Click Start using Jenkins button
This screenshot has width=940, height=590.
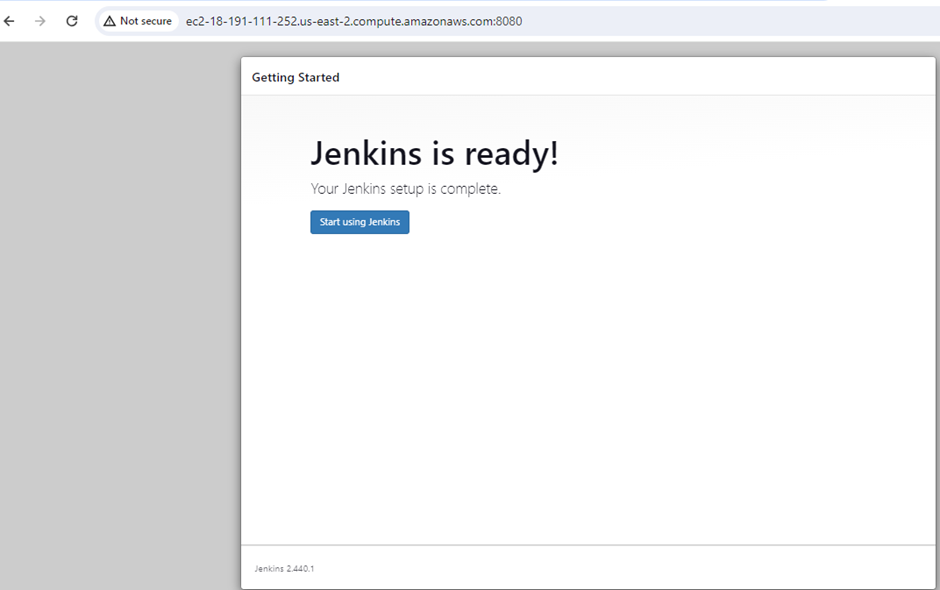pos(360,222)
